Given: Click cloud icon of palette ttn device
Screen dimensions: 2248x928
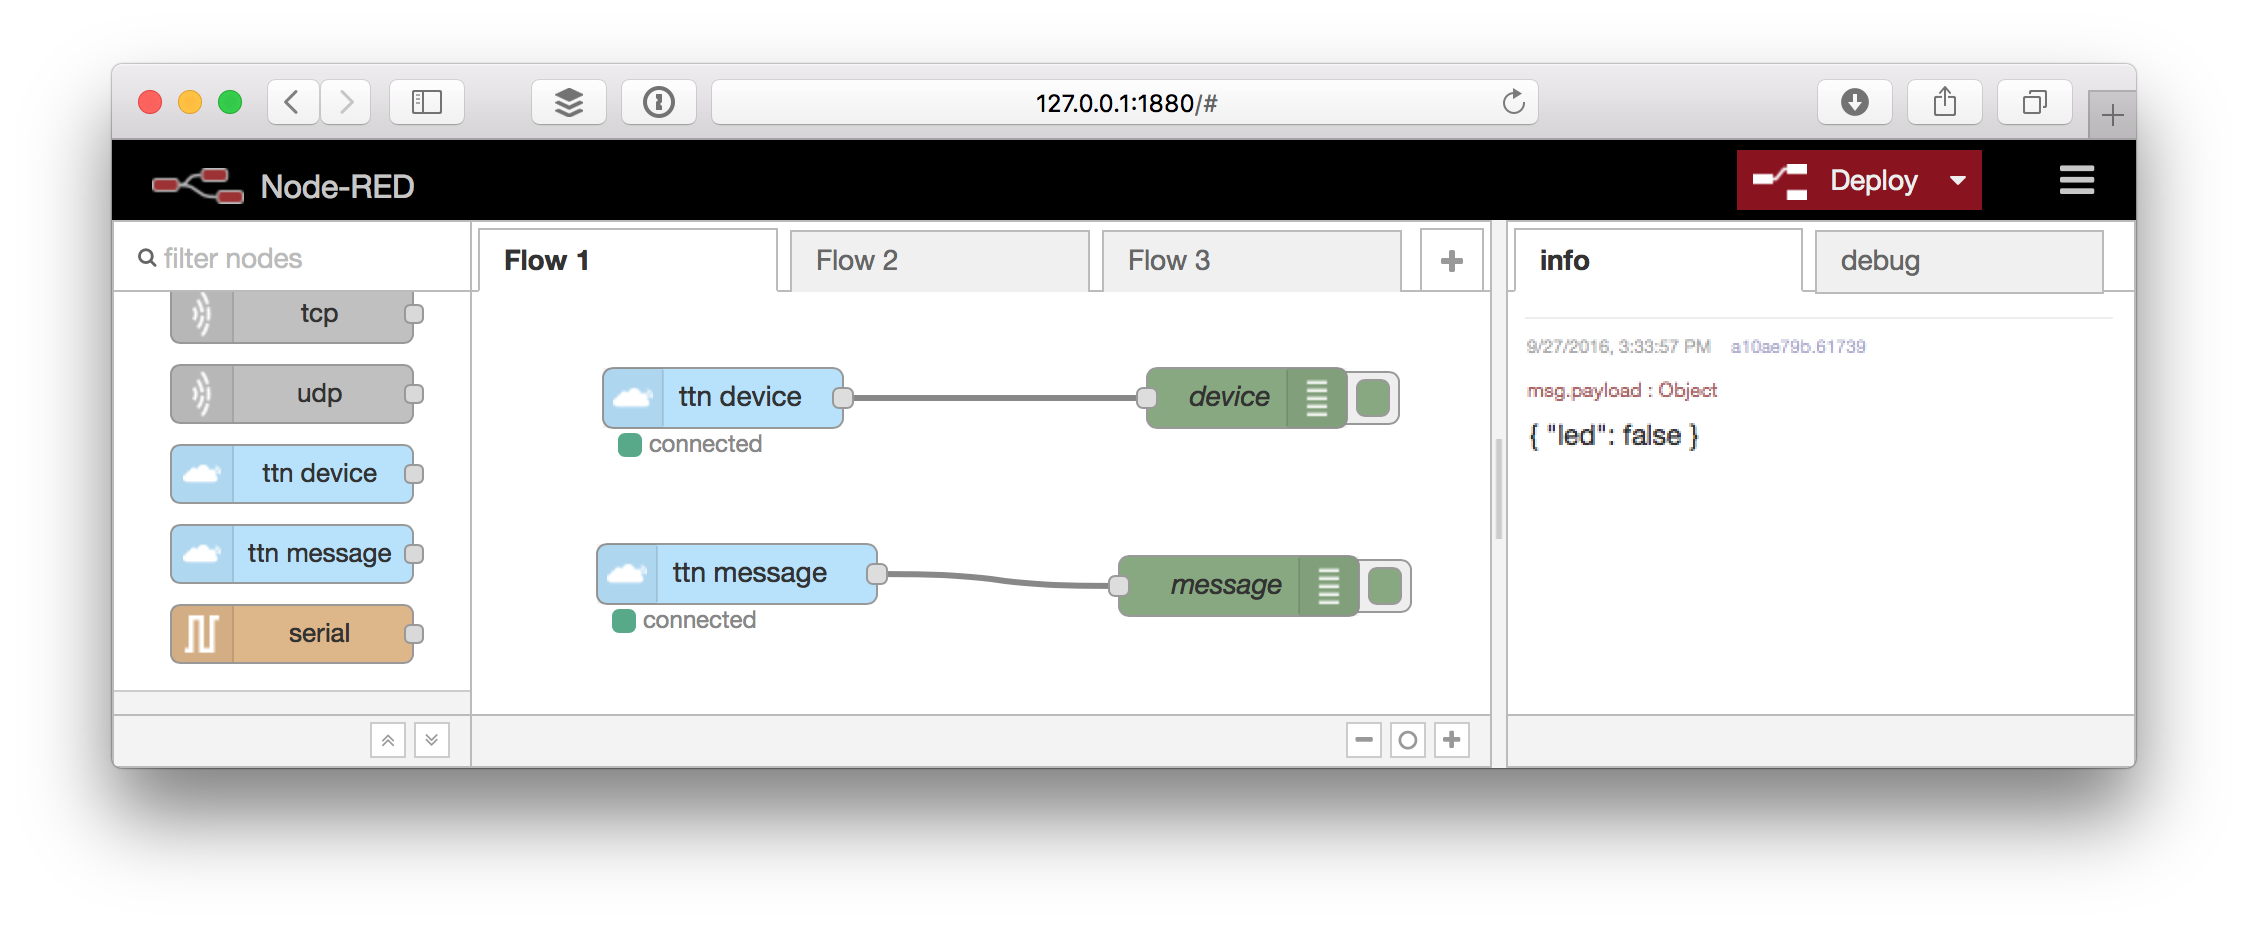Looking at the screenshot, I should tap(202, 474).
